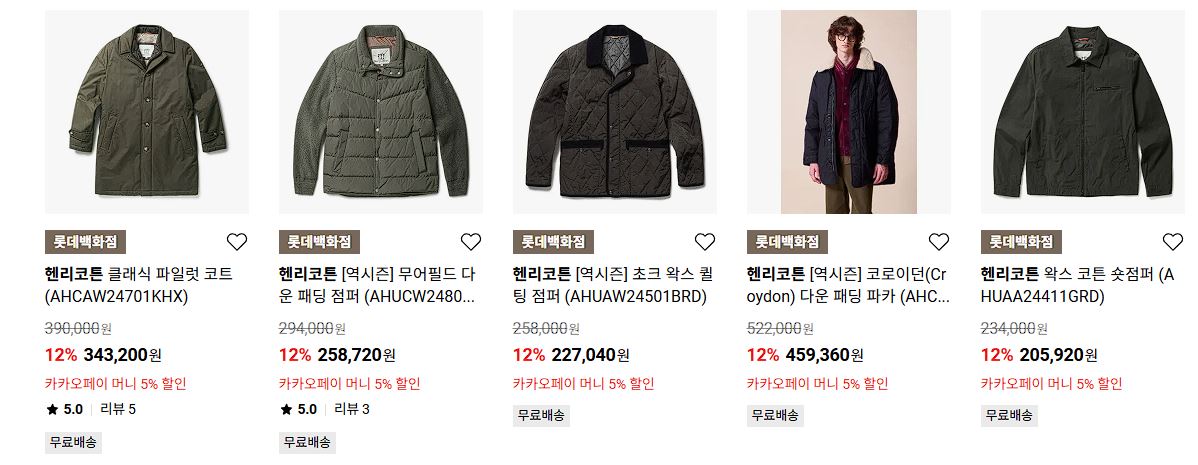This screenshot has width=1198, height=465.
Task: Open the 왁스 코튼 숏점퍼 (AHUAA24411GRD) title
Action: tap(1078, 286)
